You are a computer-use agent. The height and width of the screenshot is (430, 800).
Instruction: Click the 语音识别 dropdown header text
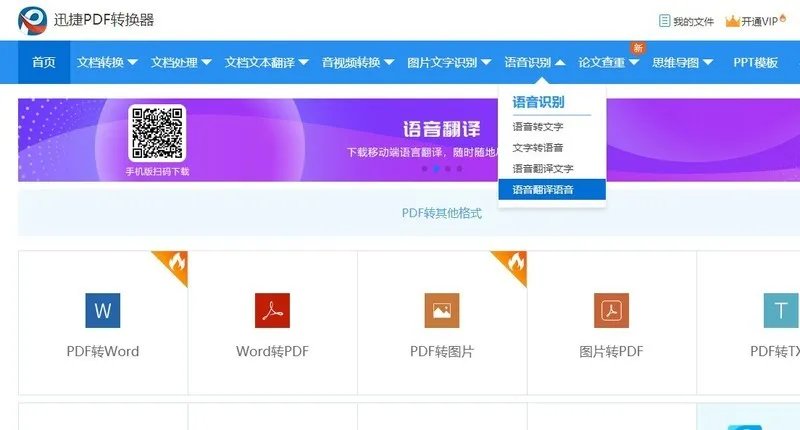pos(538,102)
